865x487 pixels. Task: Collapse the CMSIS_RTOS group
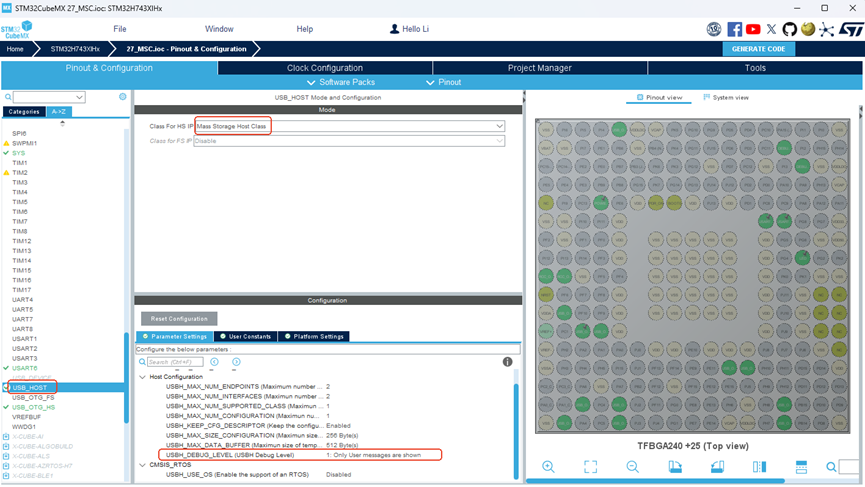pos(142,465)
